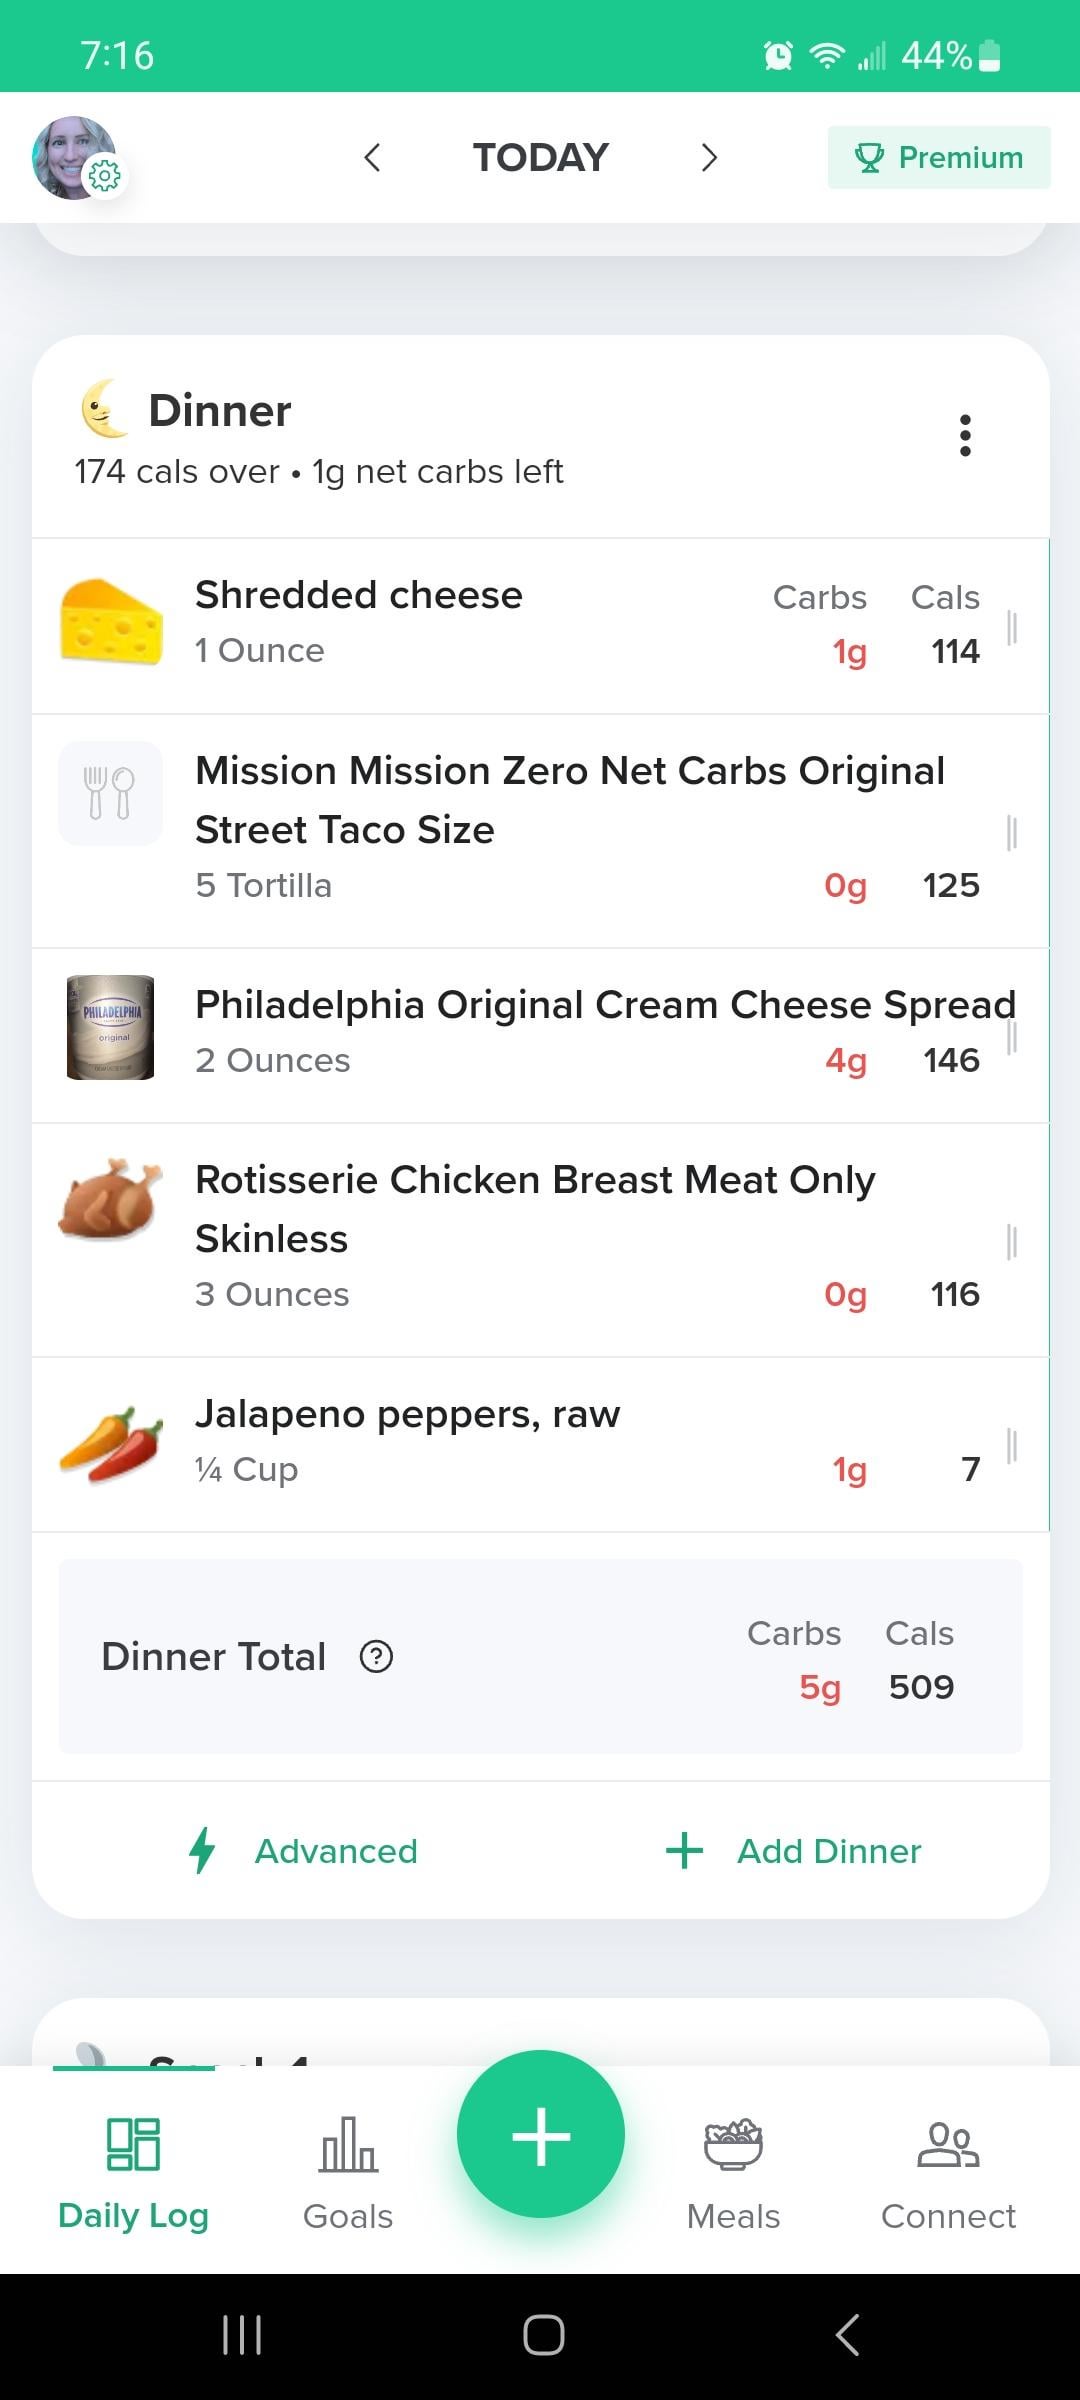Screen dimensions: 1080x2400
Task: Tap the drag handle beside Shredded cheese
Action: tap(1012, 628)
